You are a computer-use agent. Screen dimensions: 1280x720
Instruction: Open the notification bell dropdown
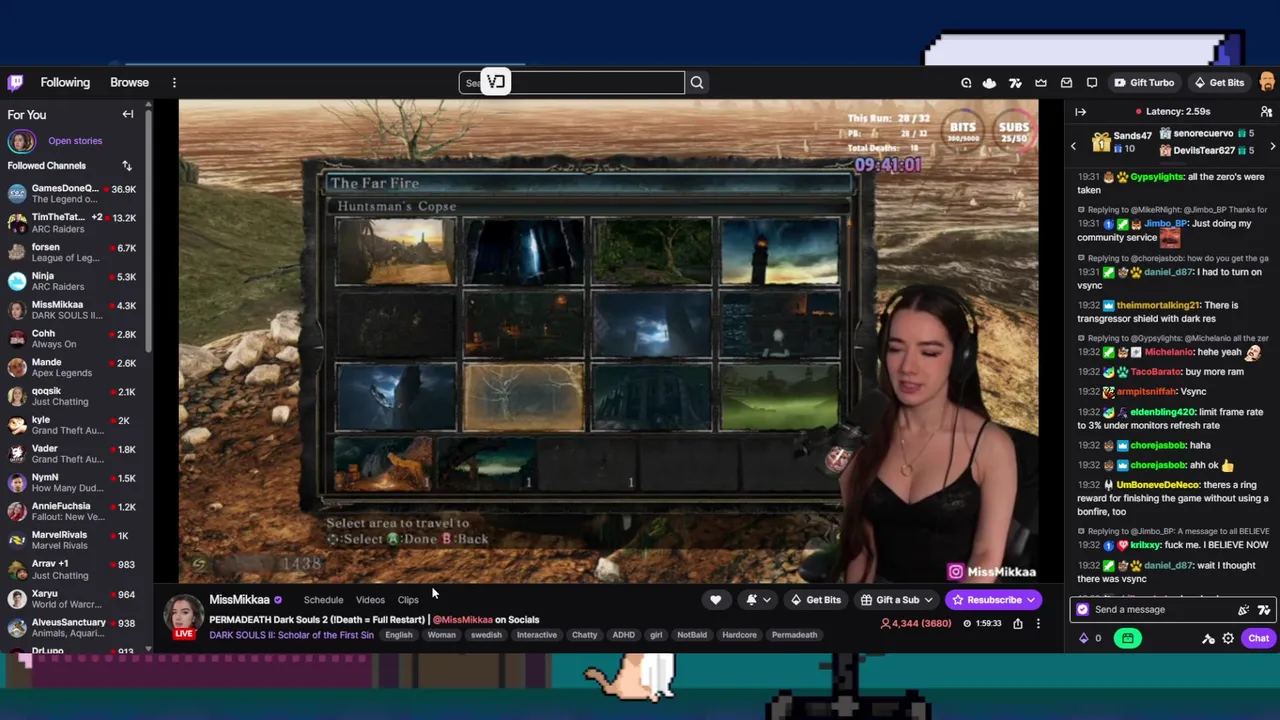tap(757, 600)
